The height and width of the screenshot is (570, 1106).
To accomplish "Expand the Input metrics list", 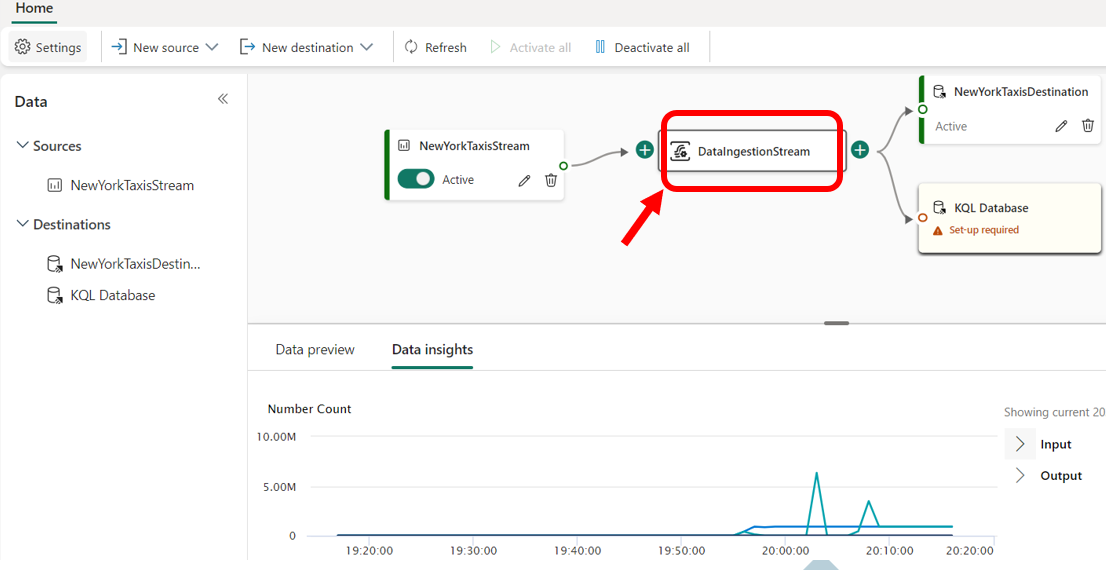I will (1020, 444).
